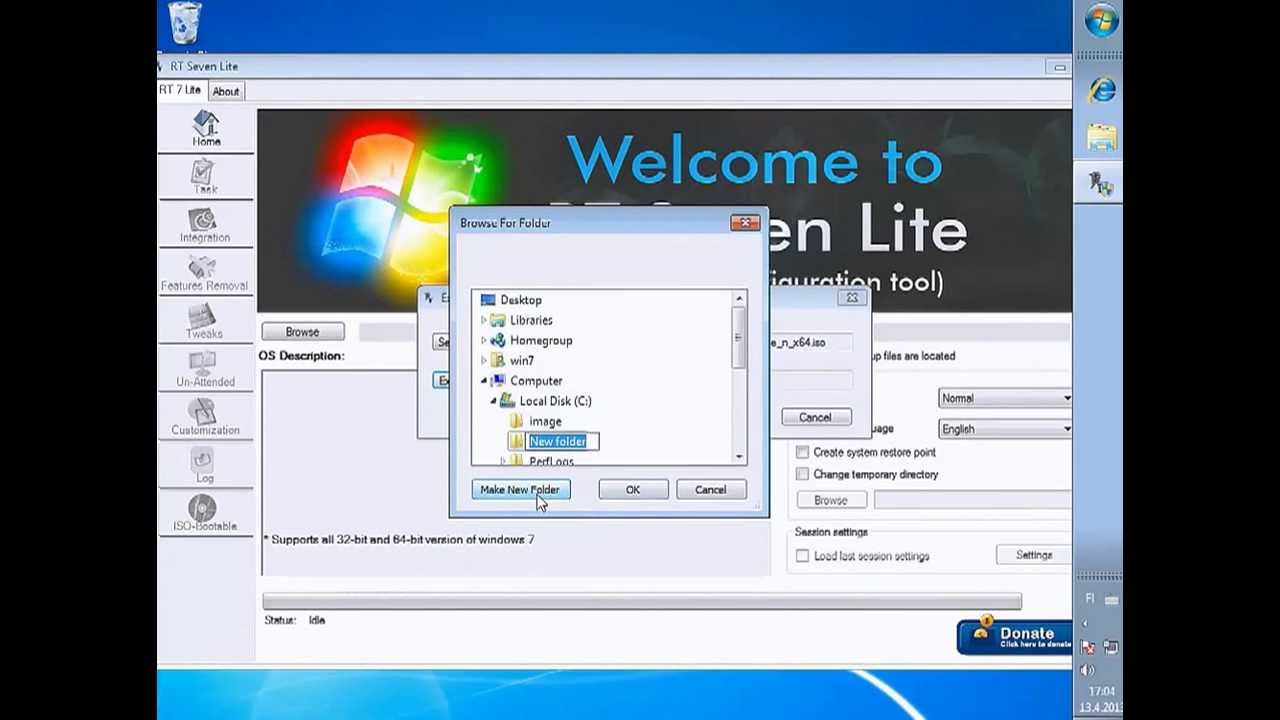Screen dimensions: 1280x720
Task: Click Cancel in the extraction dialog
Action: tap(815, 417)
